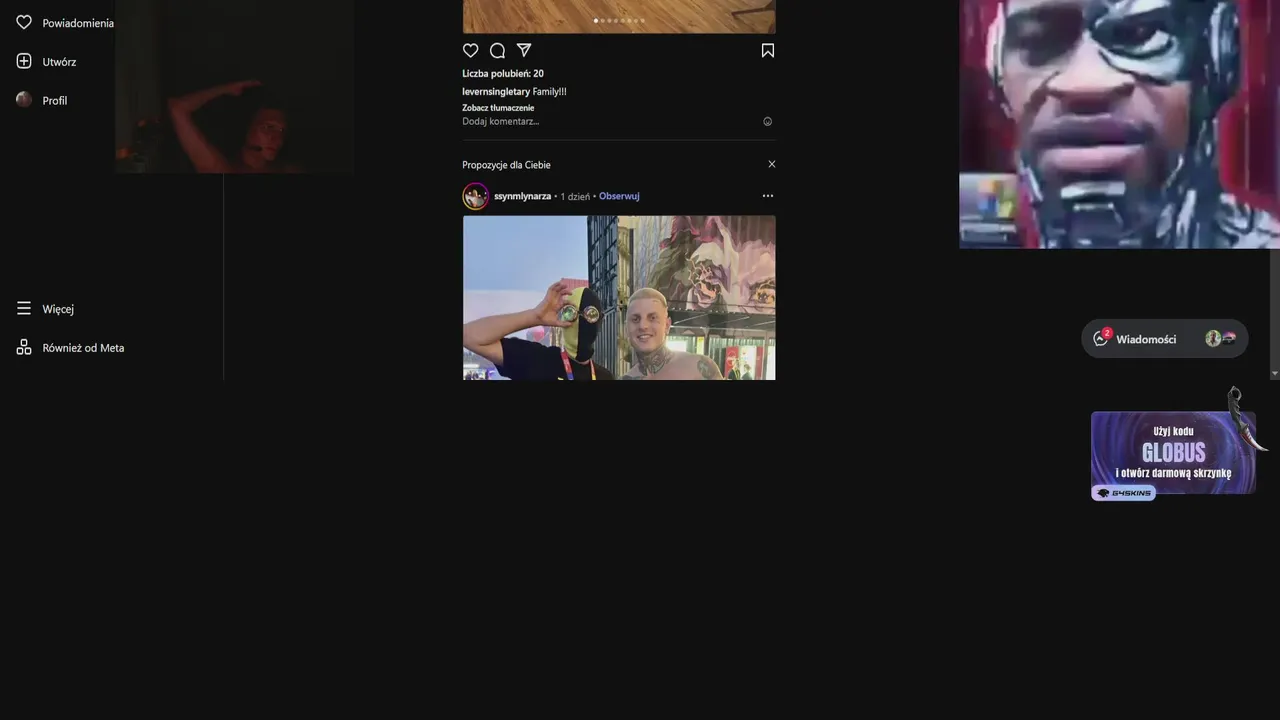1280x720 pixels.
Task: Save the post with bookmark icon
Action: (x=767, y=50)
